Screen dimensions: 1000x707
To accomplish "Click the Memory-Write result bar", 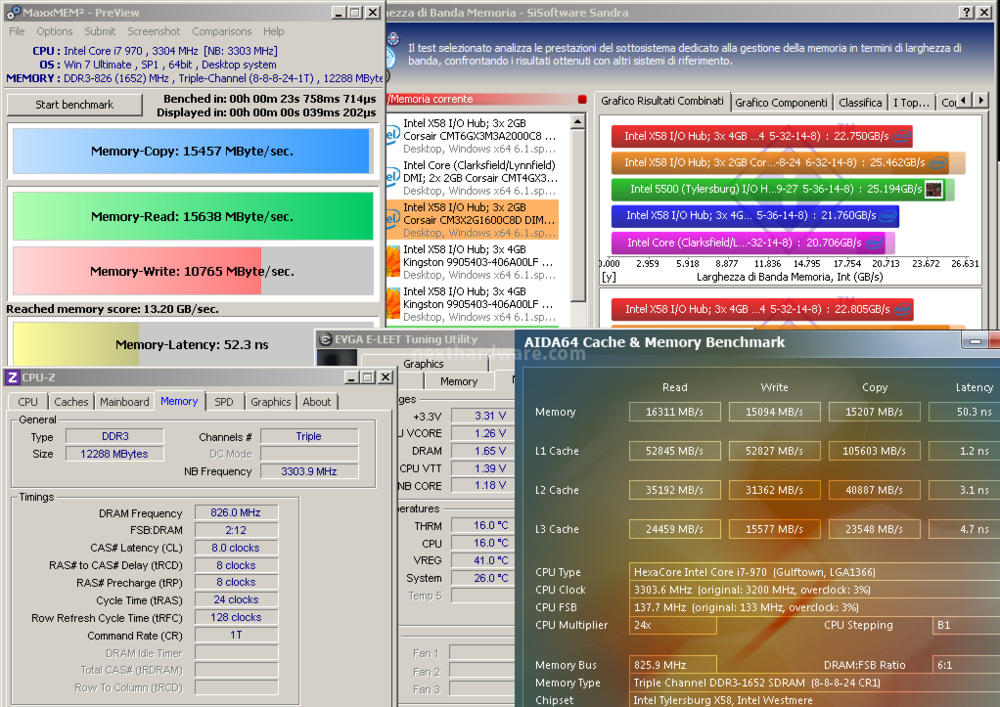I will 193,271.
